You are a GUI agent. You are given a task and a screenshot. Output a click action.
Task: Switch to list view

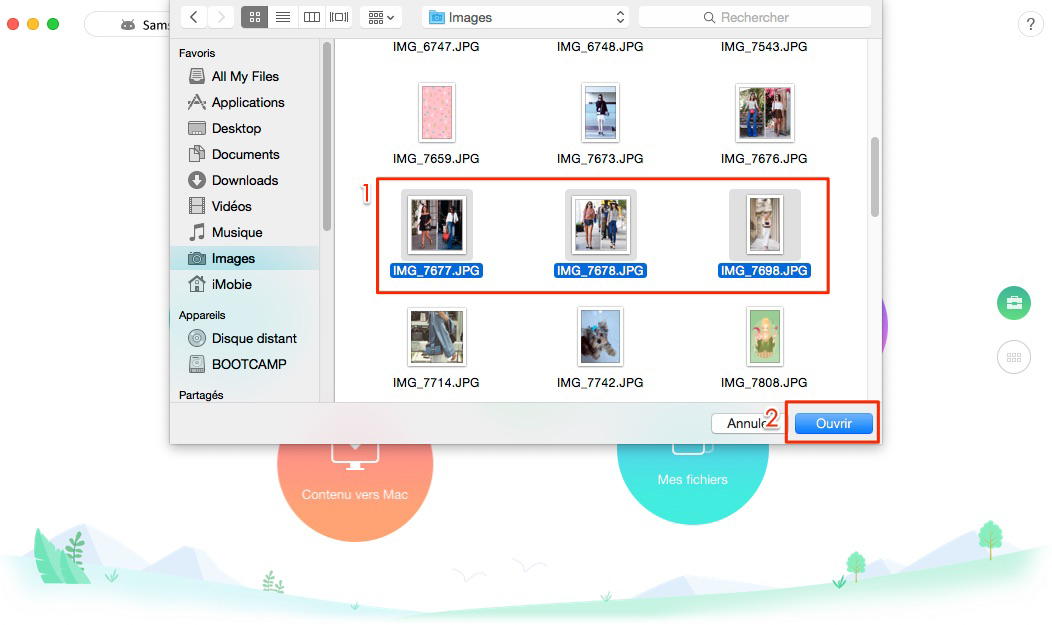tap(283, 17)
